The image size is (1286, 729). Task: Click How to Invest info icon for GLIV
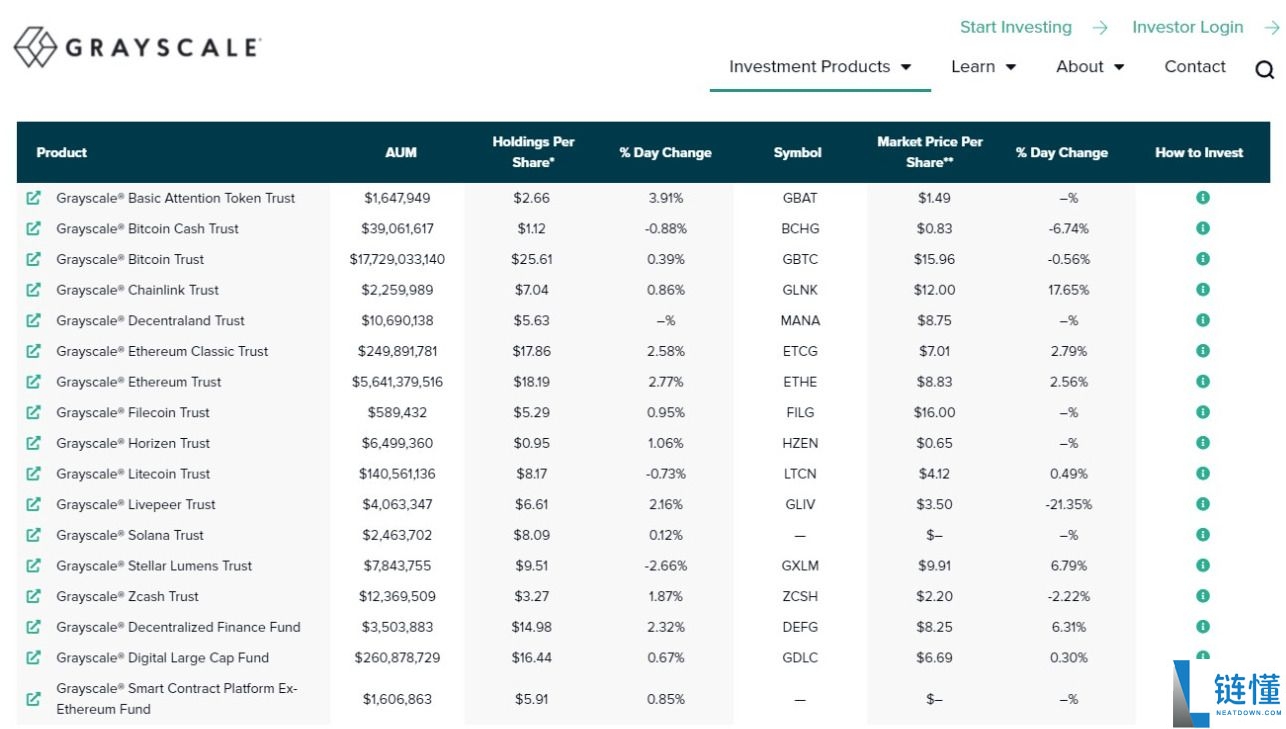pos(1203,504)
